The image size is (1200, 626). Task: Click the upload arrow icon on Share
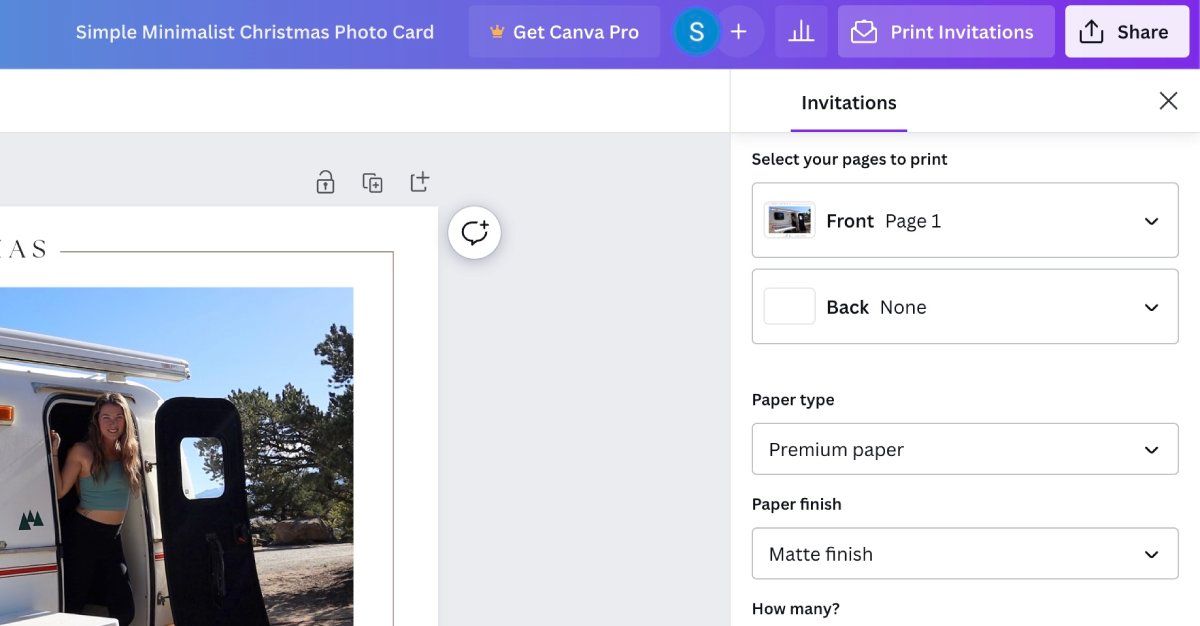click(x=1092, y=31)
